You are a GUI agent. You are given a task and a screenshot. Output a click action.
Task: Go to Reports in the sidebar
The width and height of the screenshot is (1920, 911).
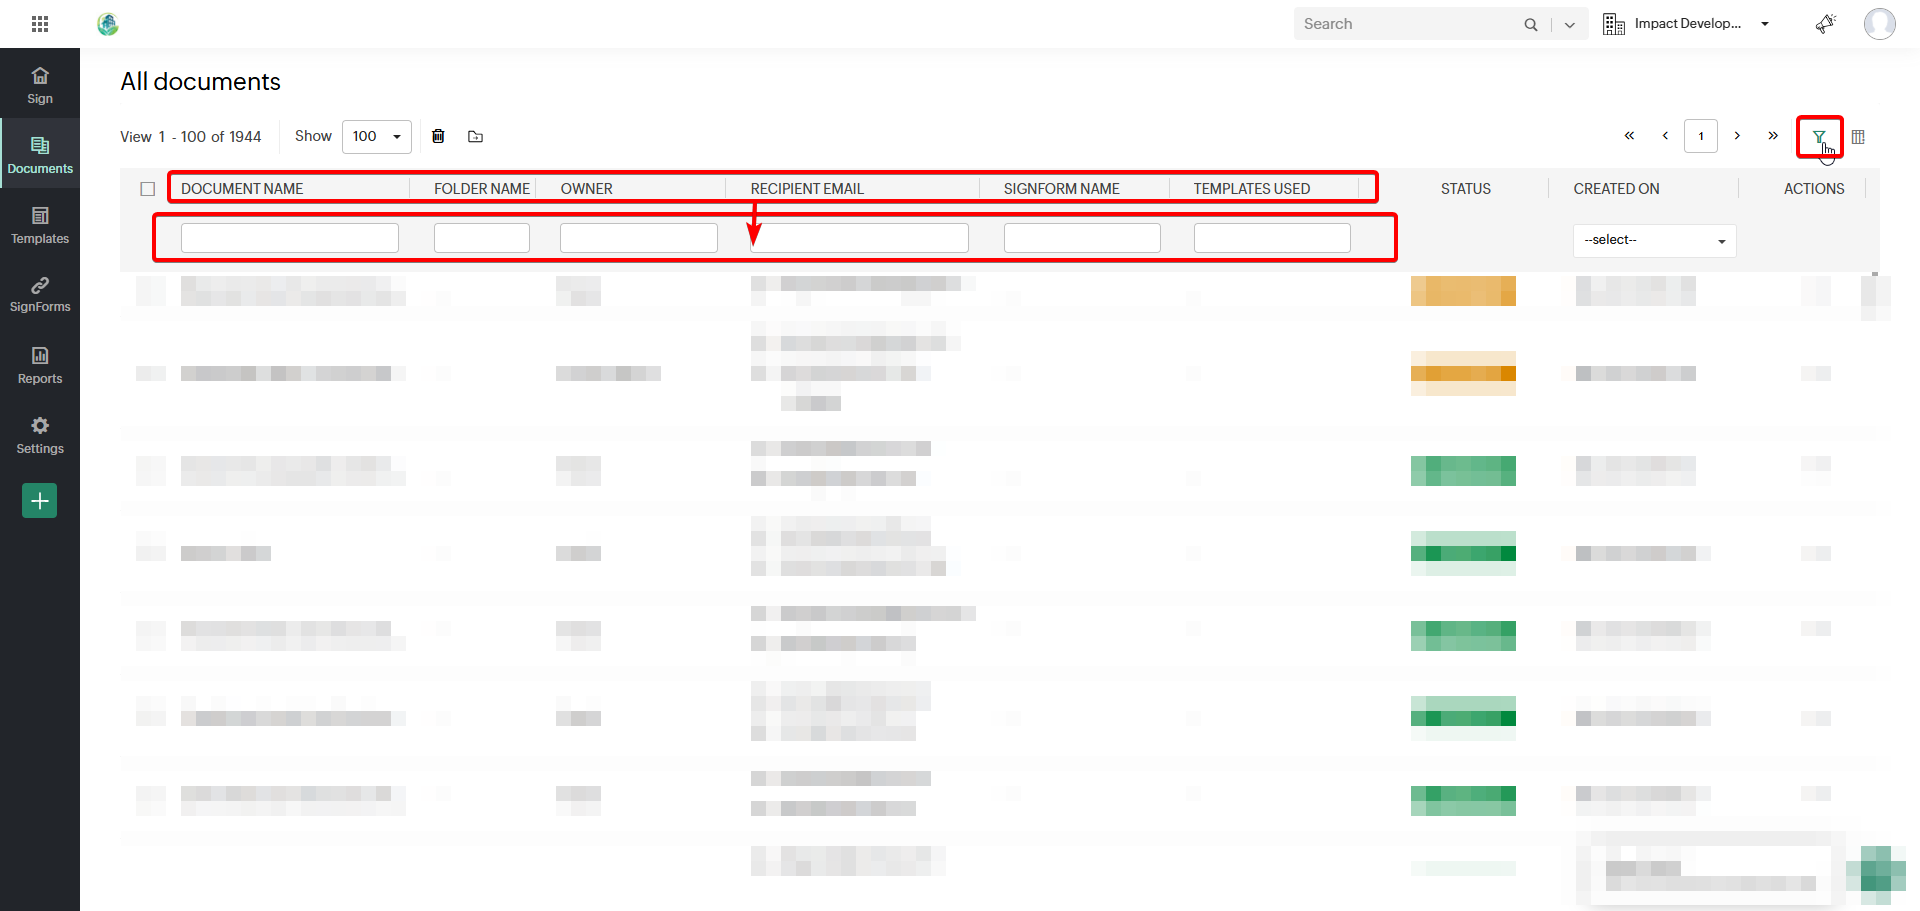click(x=40, y=365)
